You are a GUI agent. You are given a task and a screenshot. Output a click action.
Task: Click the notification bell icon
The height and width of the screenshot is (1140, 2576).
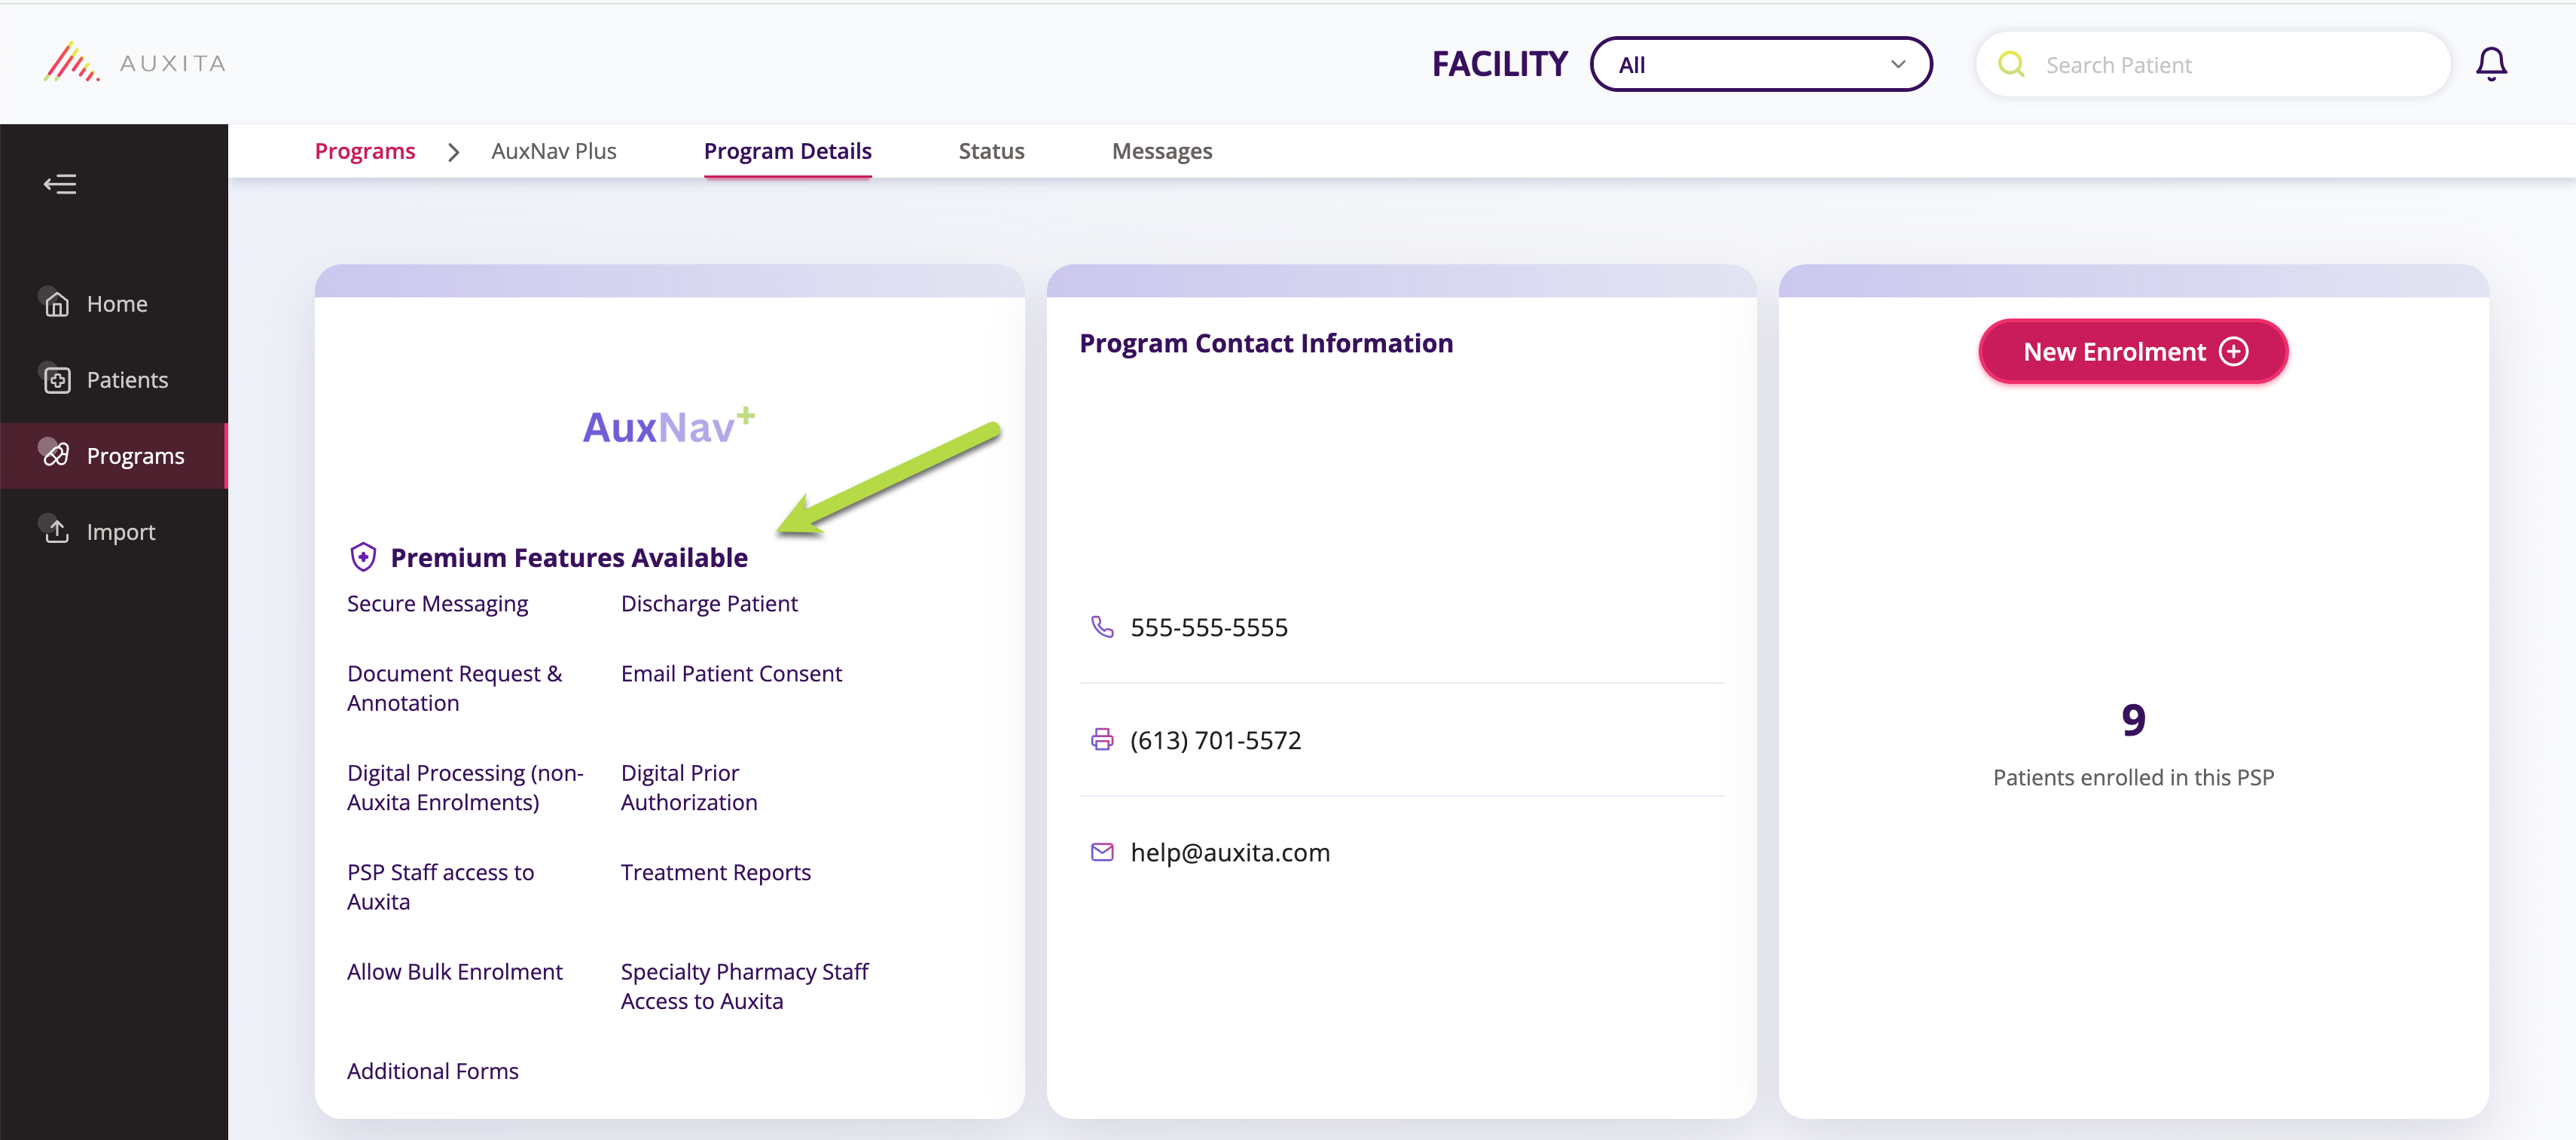click(2490, 64)
